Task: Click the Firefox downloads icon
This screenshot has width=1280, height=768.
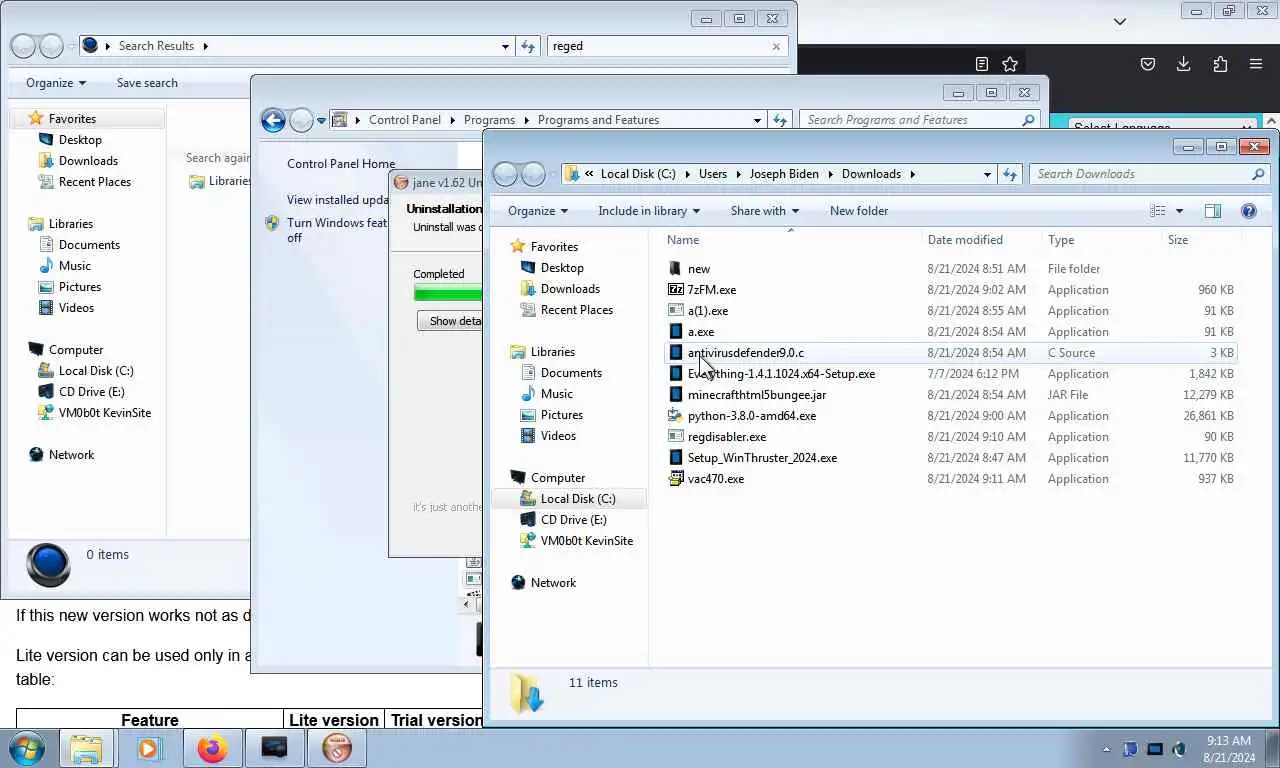Action: tap(1184, 64)
